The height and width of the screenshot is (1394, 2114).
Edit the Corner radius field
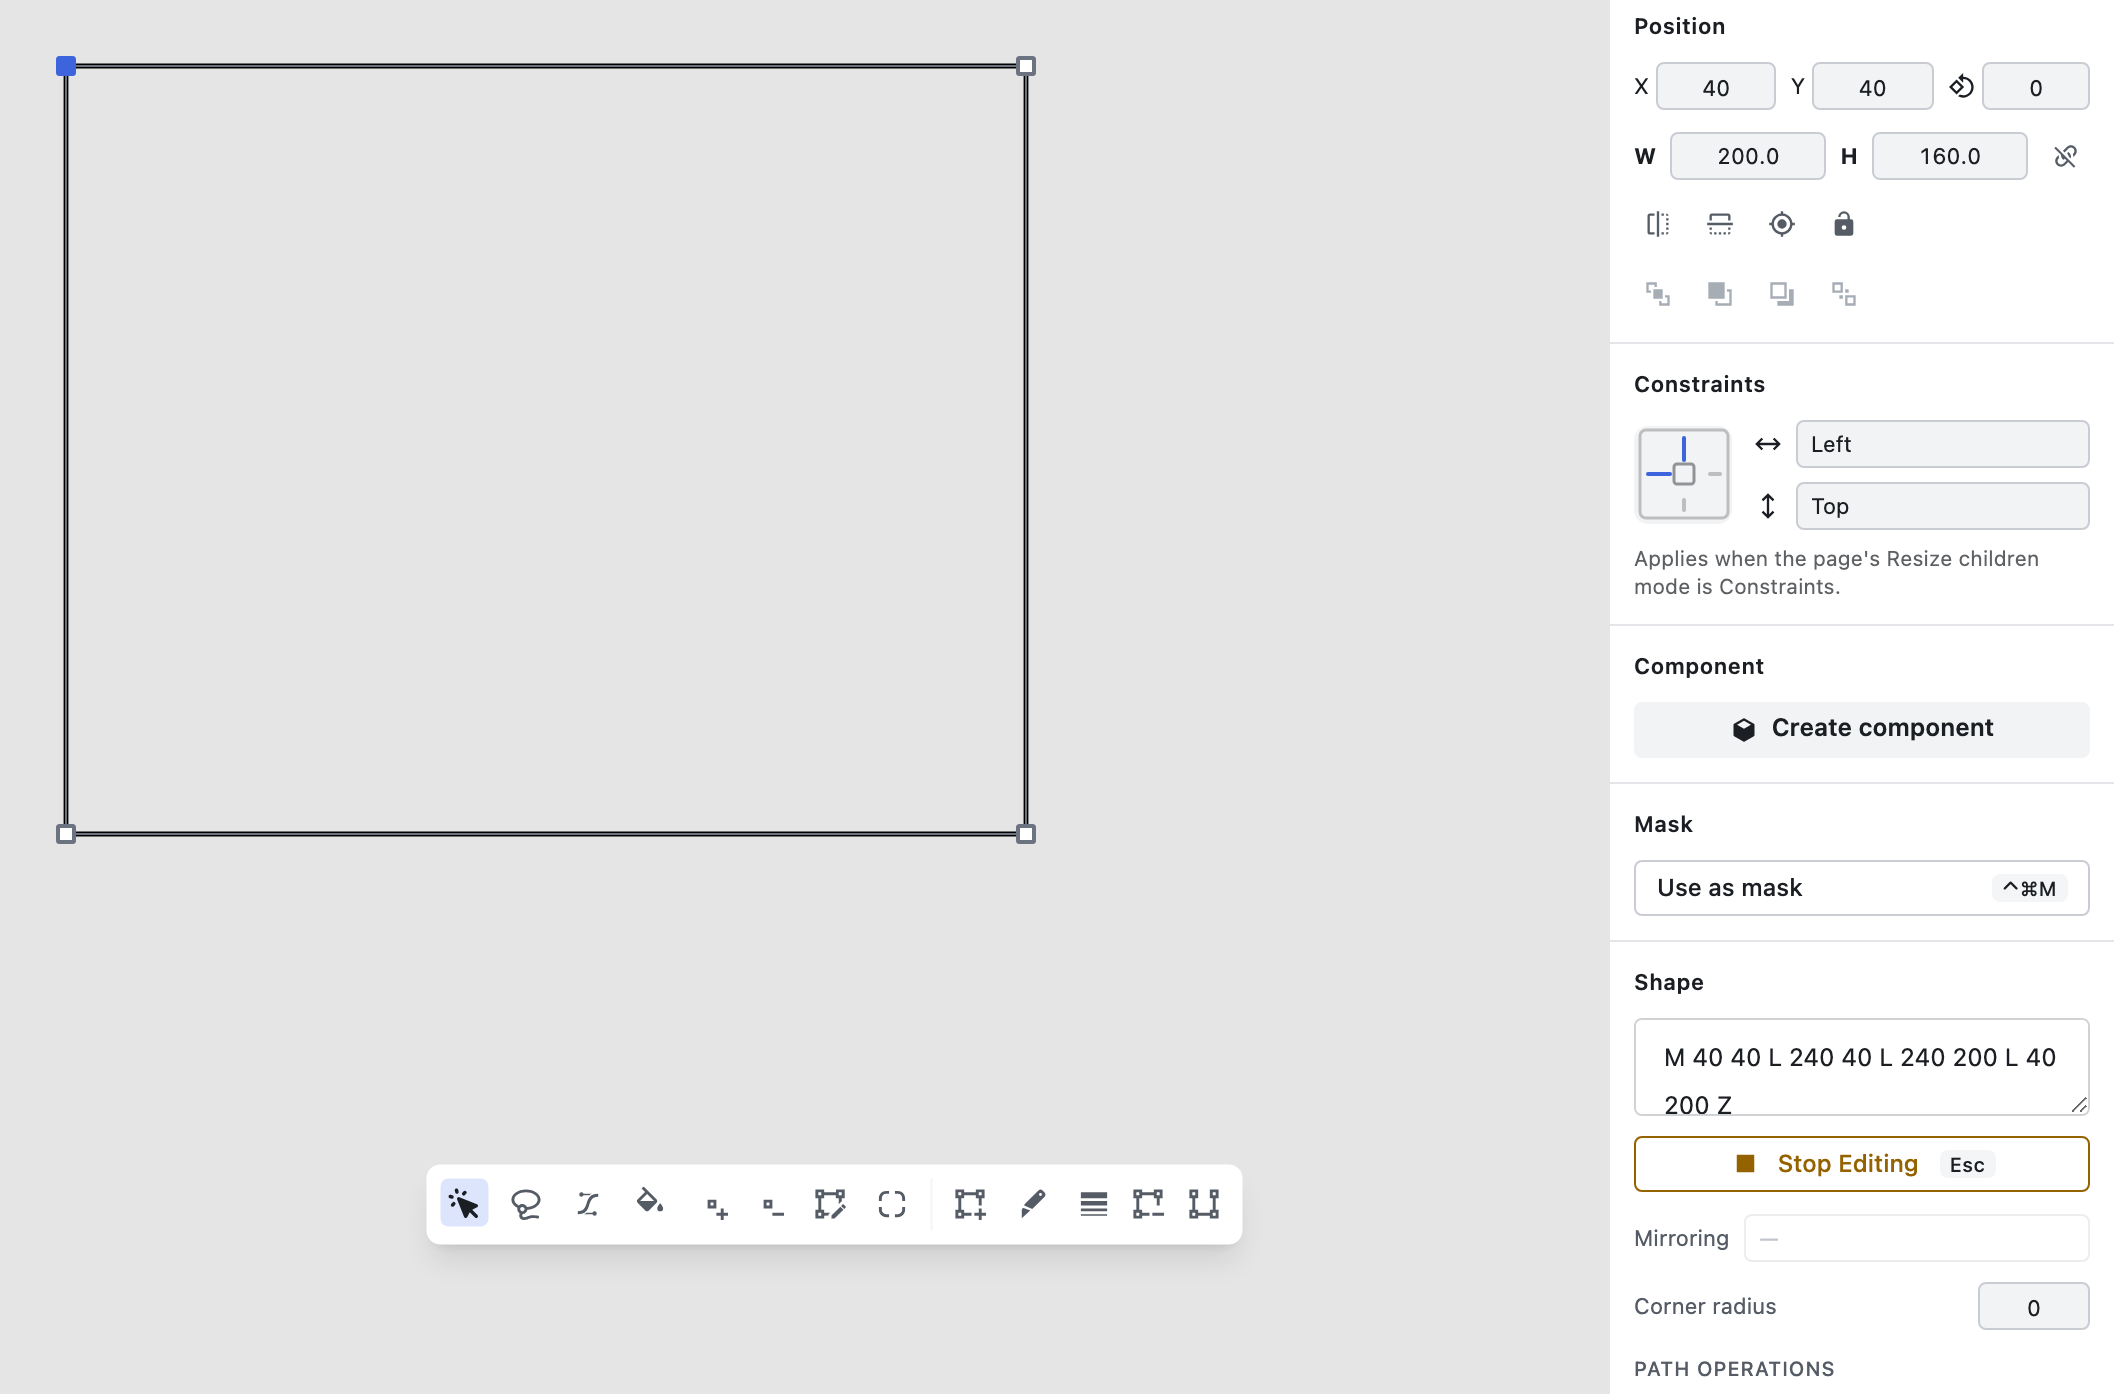[x=2033, y=1306]
